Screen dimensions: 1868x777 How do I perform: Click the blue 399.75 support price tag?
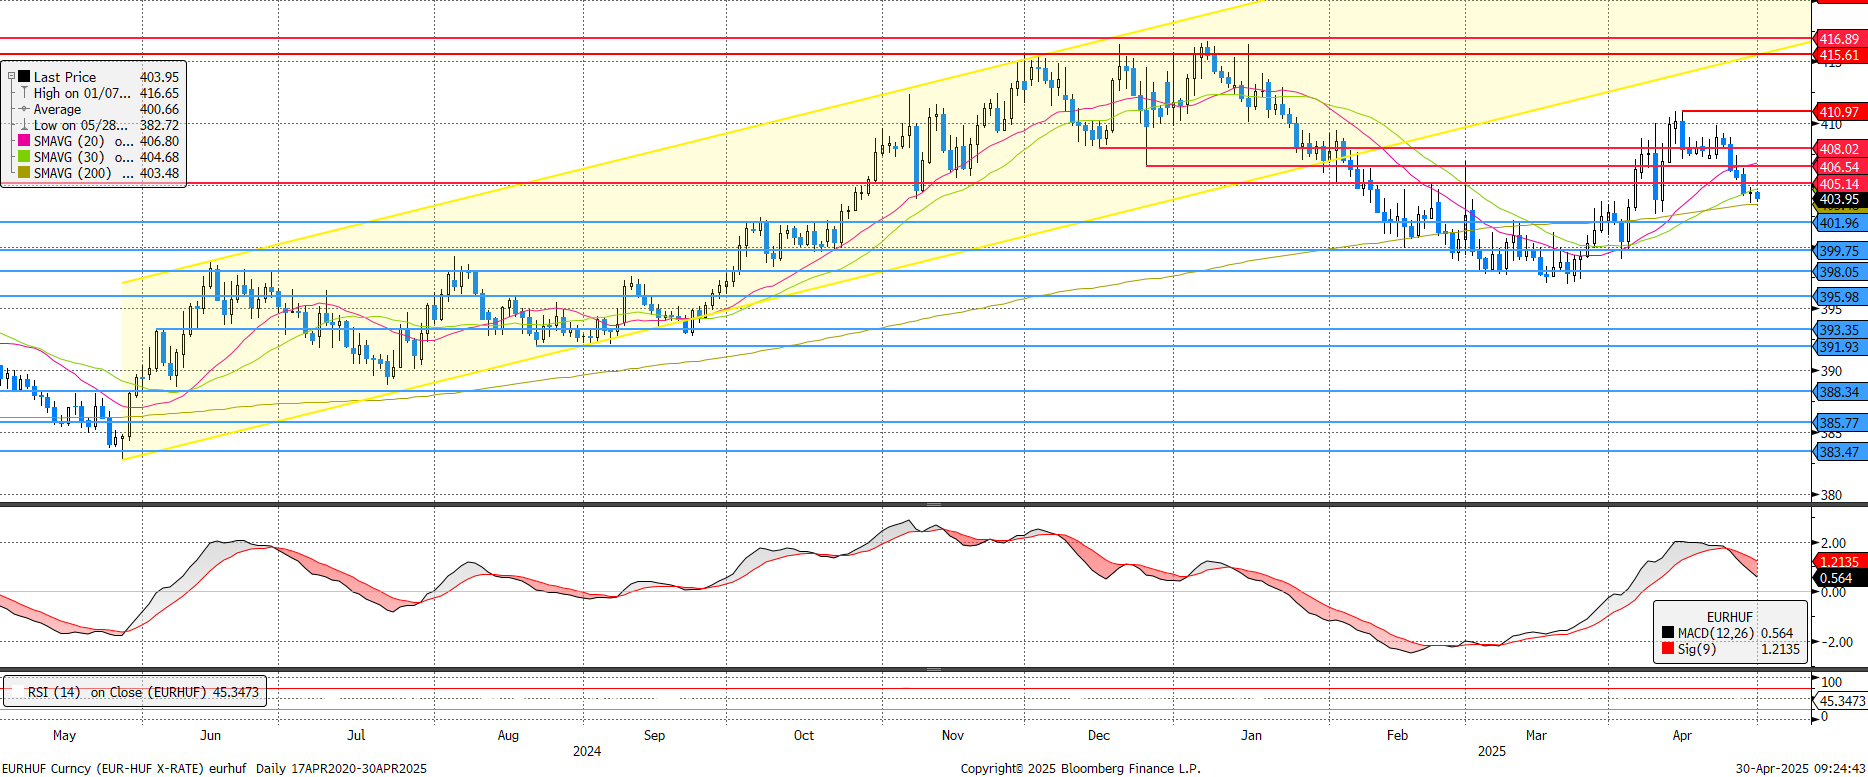(1838, 251)
